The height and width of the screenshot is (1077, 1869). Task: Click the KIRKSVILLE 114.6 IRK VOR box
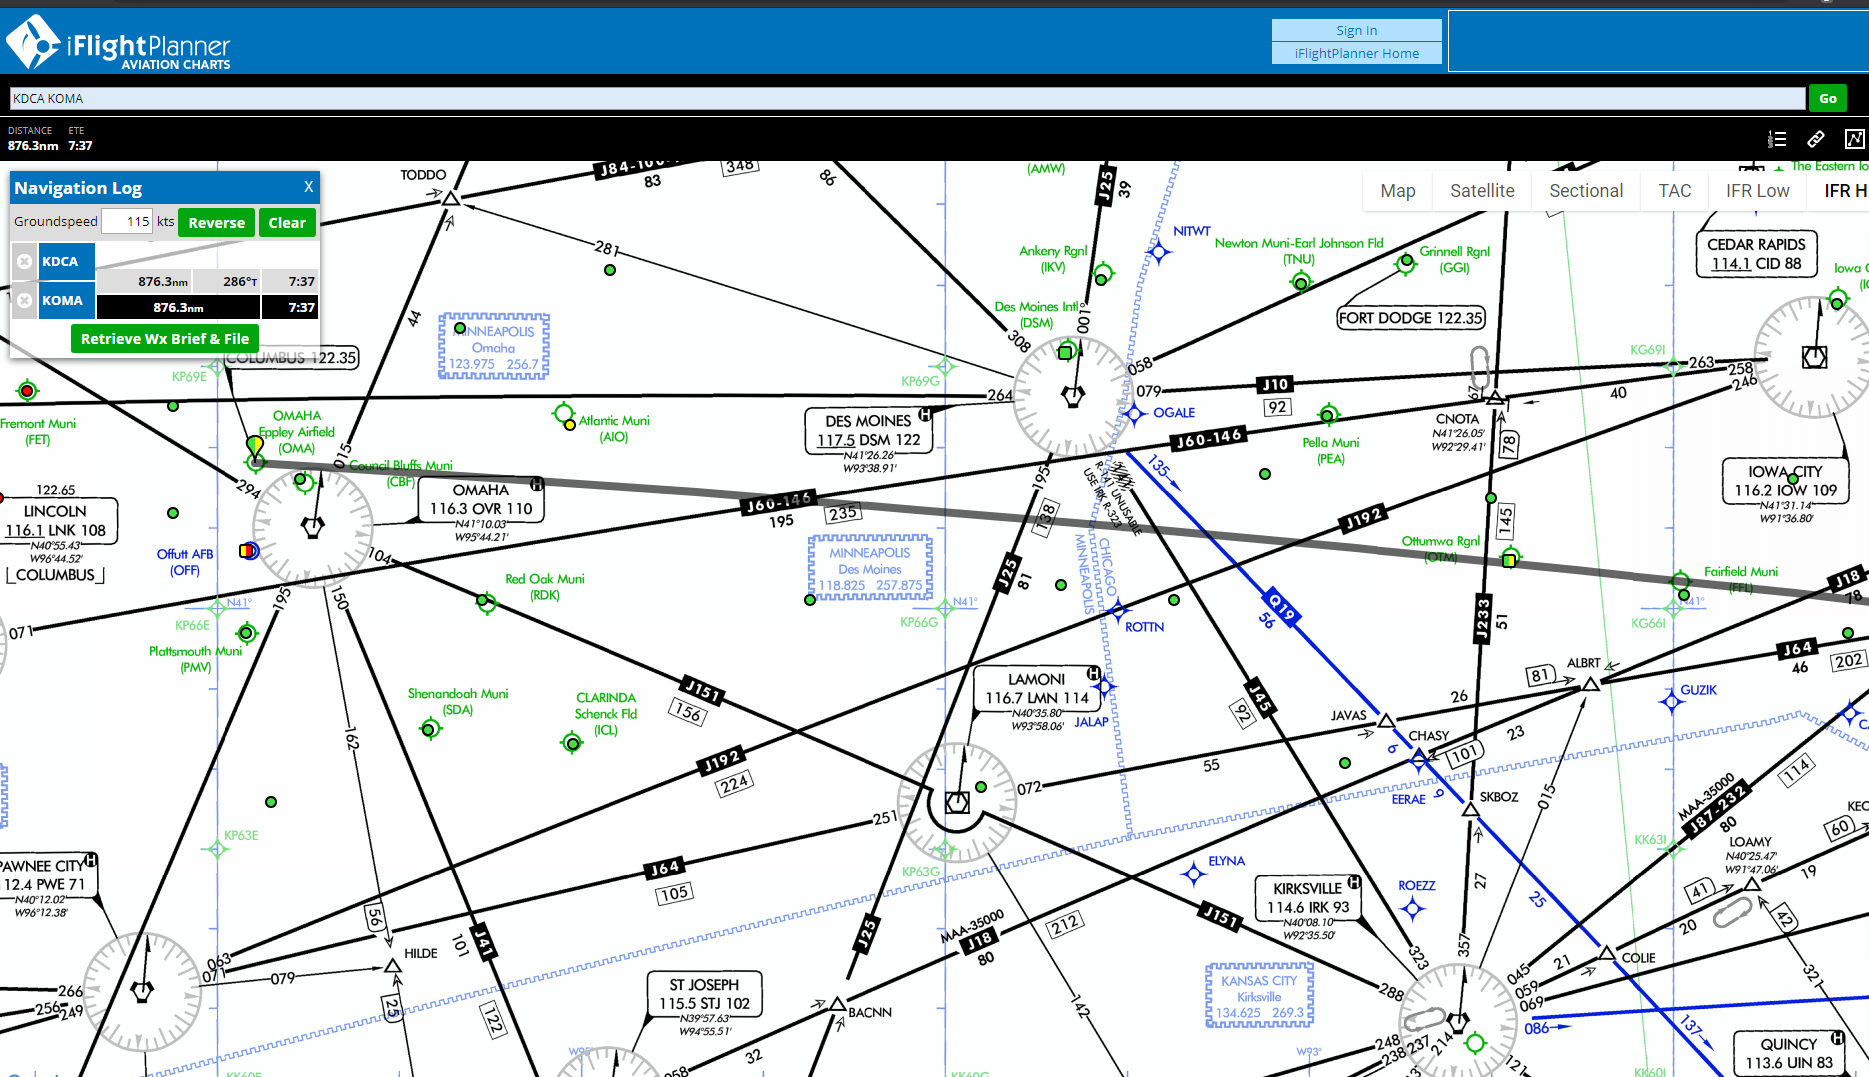pos(1307,897)
